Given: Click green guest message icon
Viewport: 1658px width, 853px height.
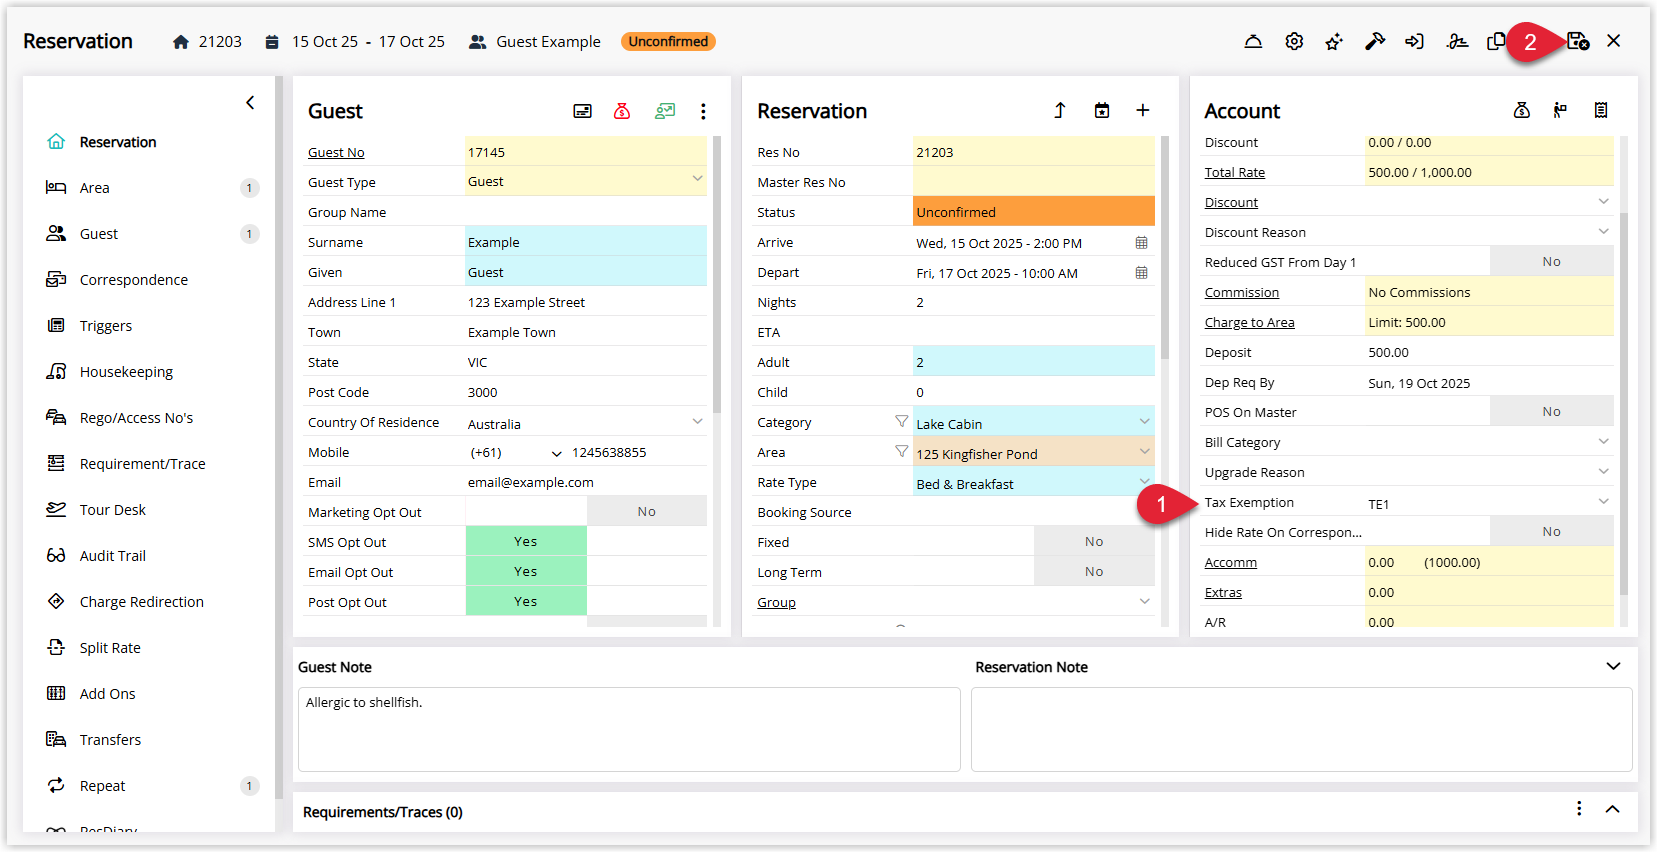Looking at the screenshot, I should 665,111.
